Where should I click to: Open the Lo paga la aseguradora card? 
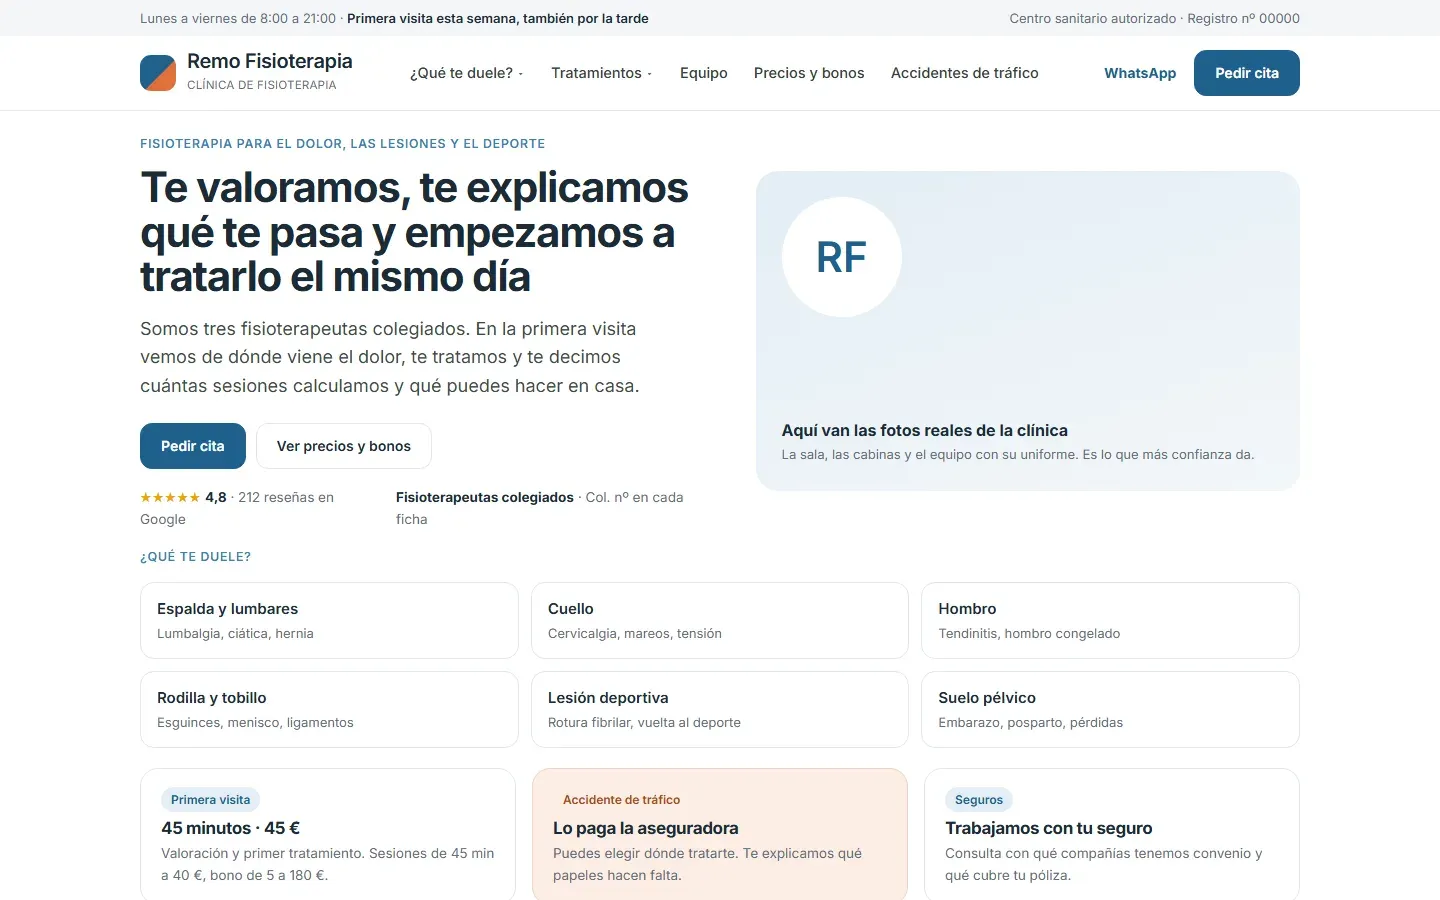pos(720,834)
